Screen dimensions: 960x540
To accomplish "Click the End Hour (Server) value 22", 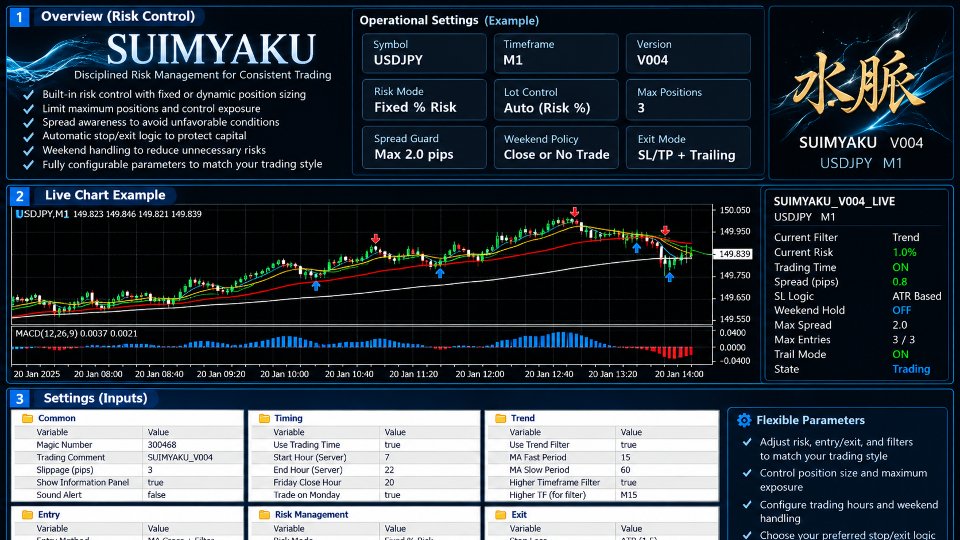I will click(389, 470).
